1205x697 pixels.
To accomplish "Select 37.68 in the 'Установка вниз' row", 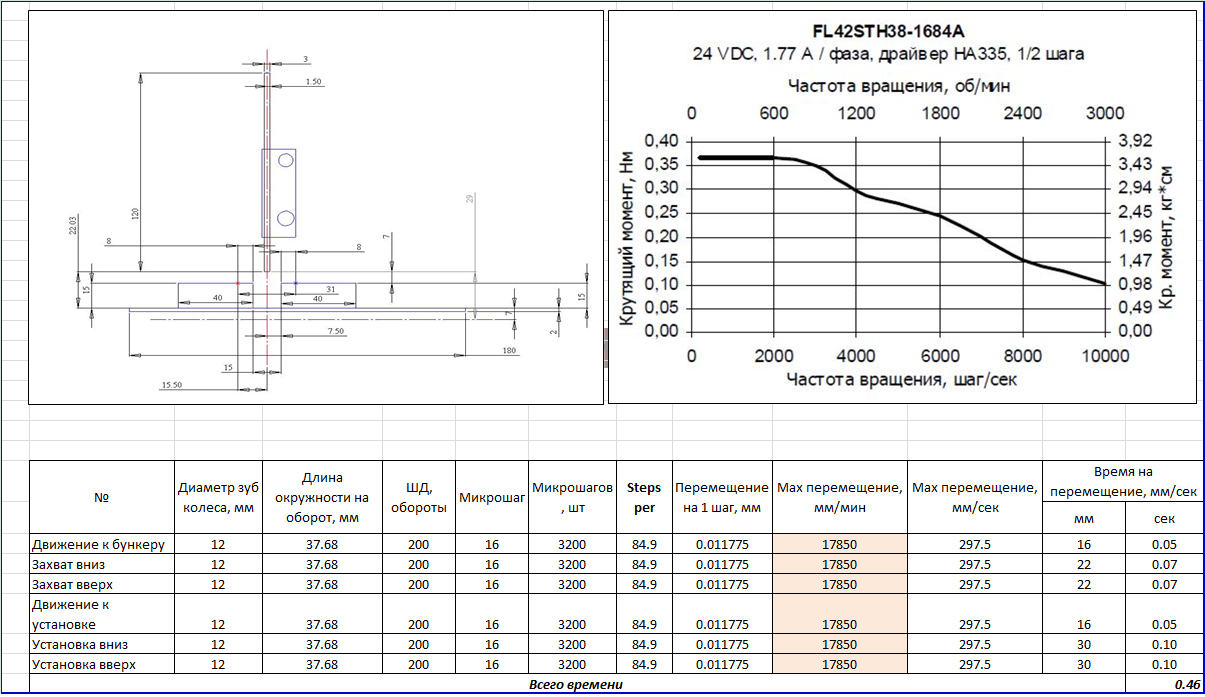I will [322, 644].
